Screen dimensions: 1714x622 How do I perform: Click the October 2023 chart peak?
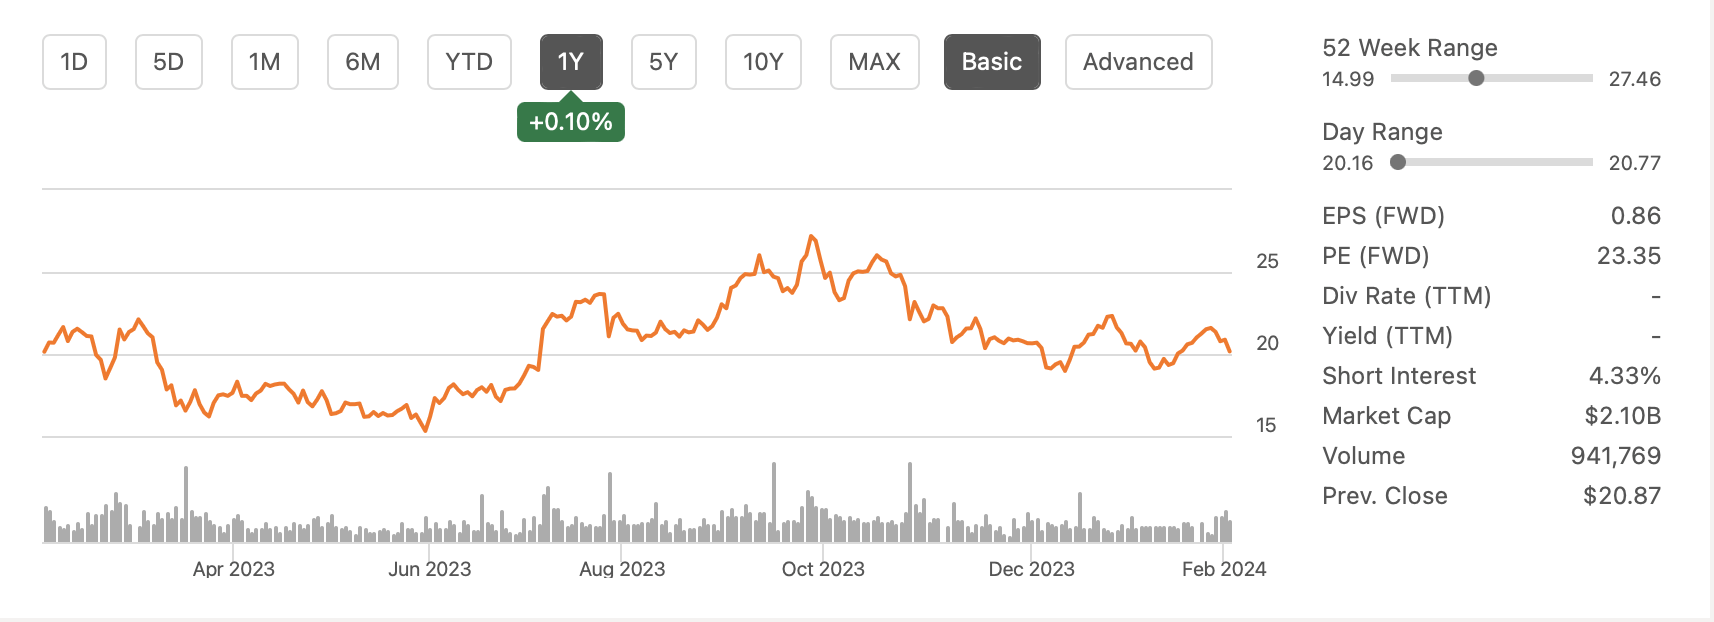(x=811, y=235)
